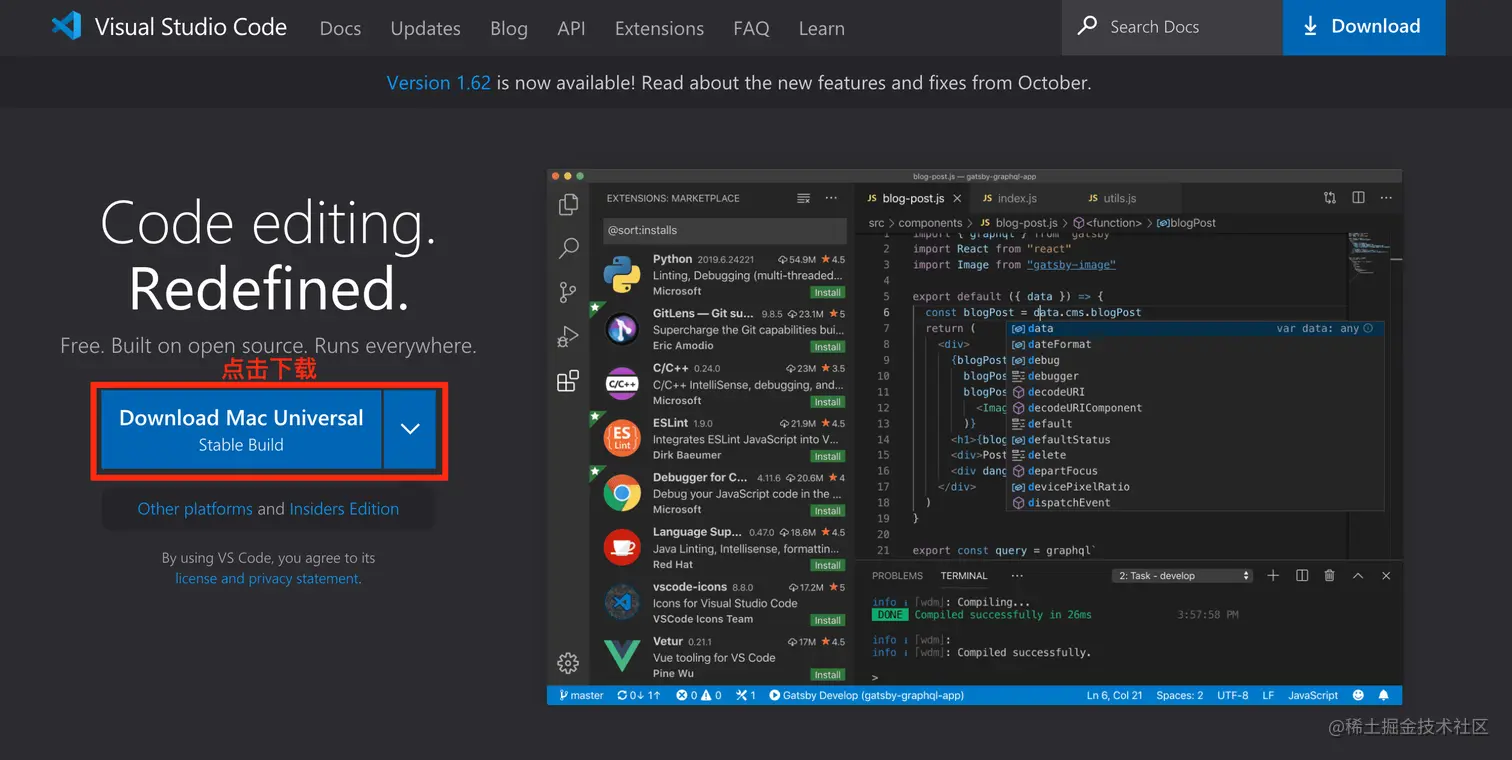Open Extensions in the site navigation
Image resolution: width=1512 pixels, height=760 pixels.
660,28
